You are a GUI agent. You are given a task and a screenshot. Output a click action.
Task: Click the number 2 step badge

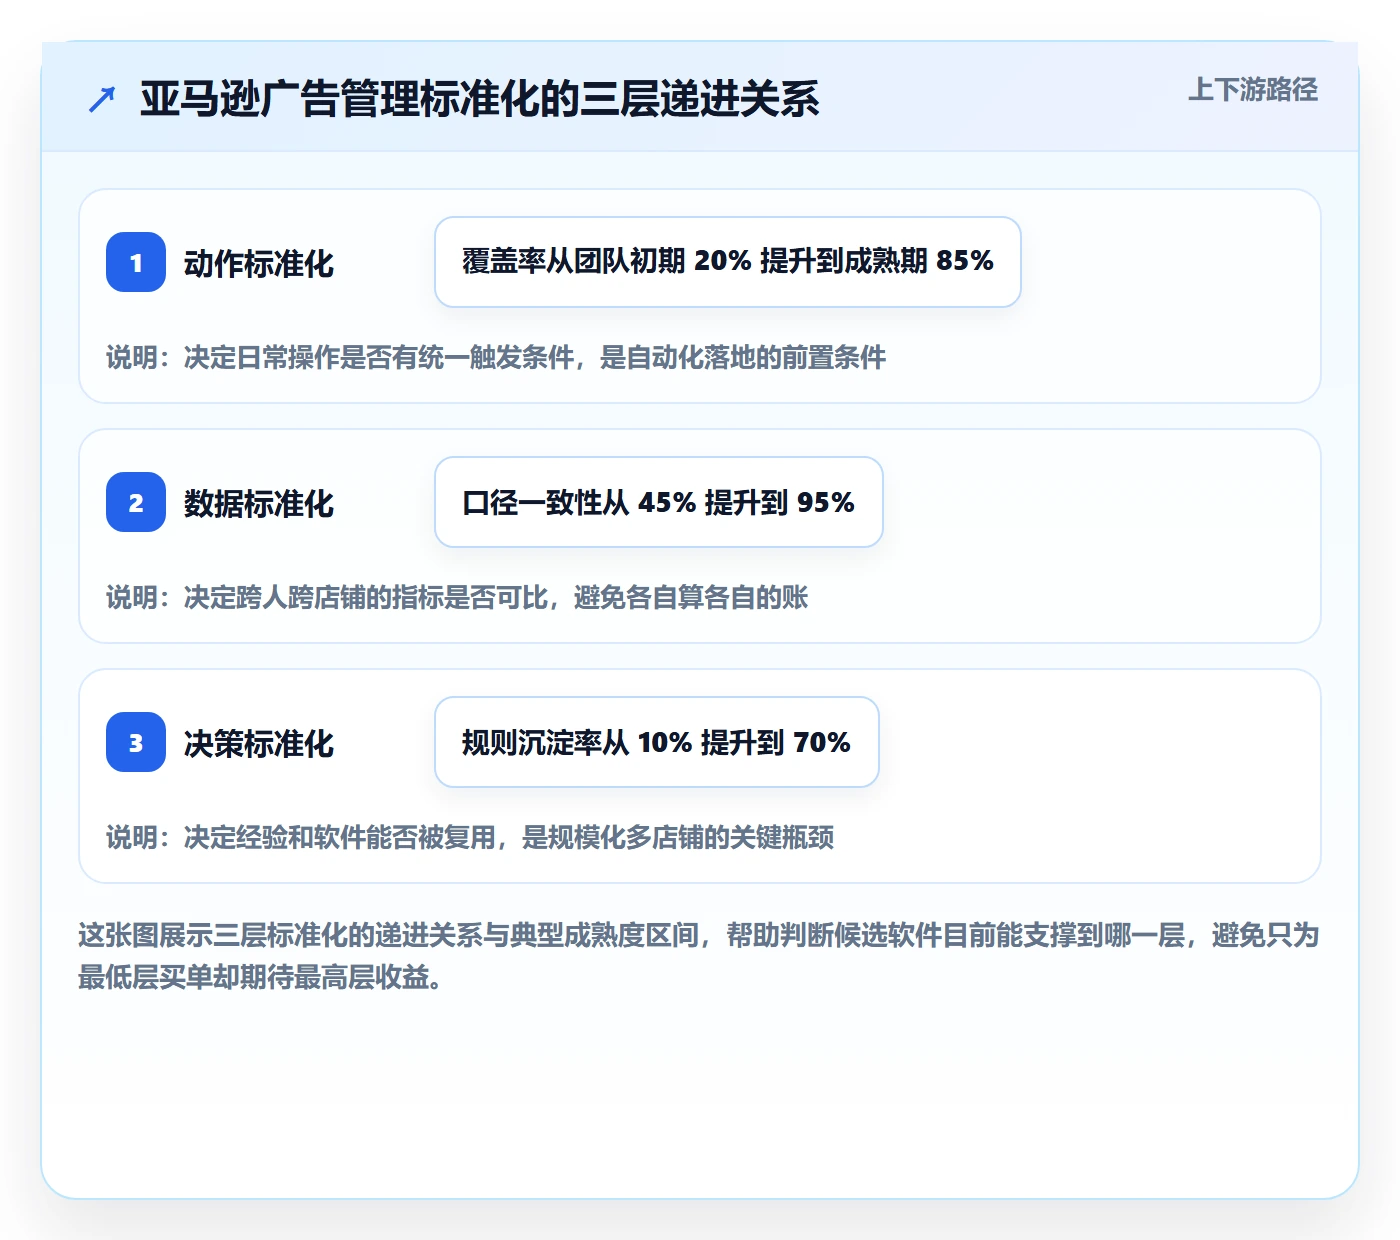pos(136,502)
